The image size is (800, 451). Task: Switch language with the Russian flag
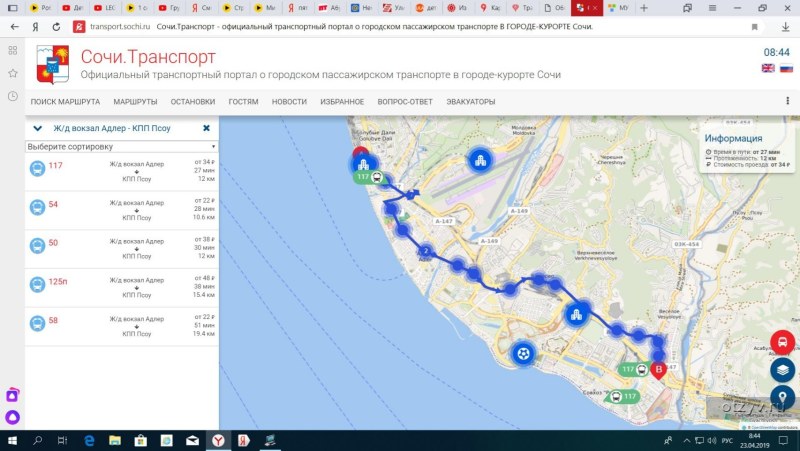(x=786, y=68)
